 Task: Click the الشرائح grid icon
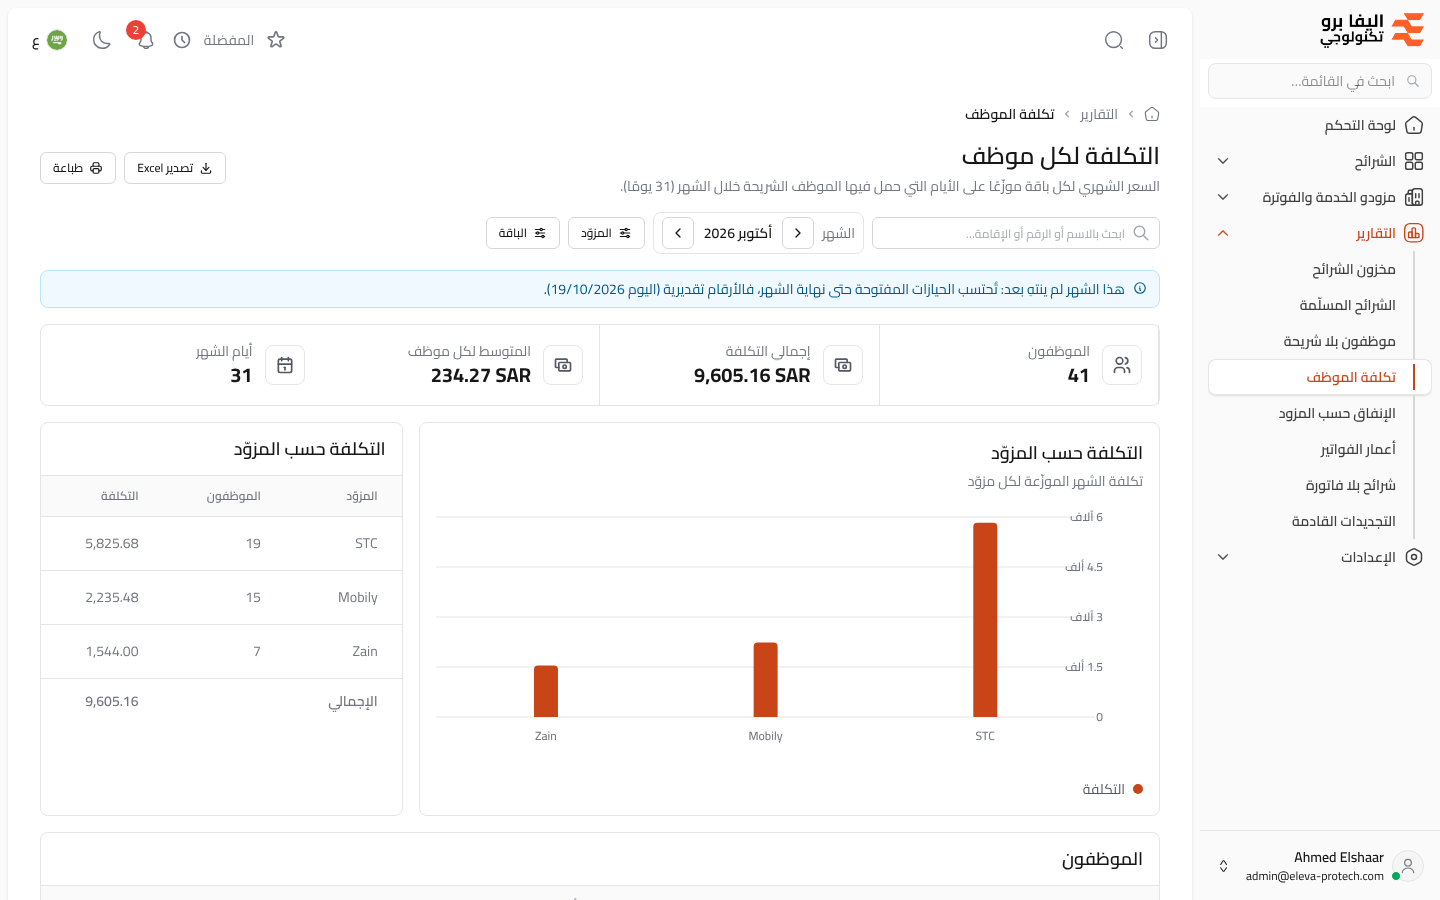click(x=1414, y=161)
